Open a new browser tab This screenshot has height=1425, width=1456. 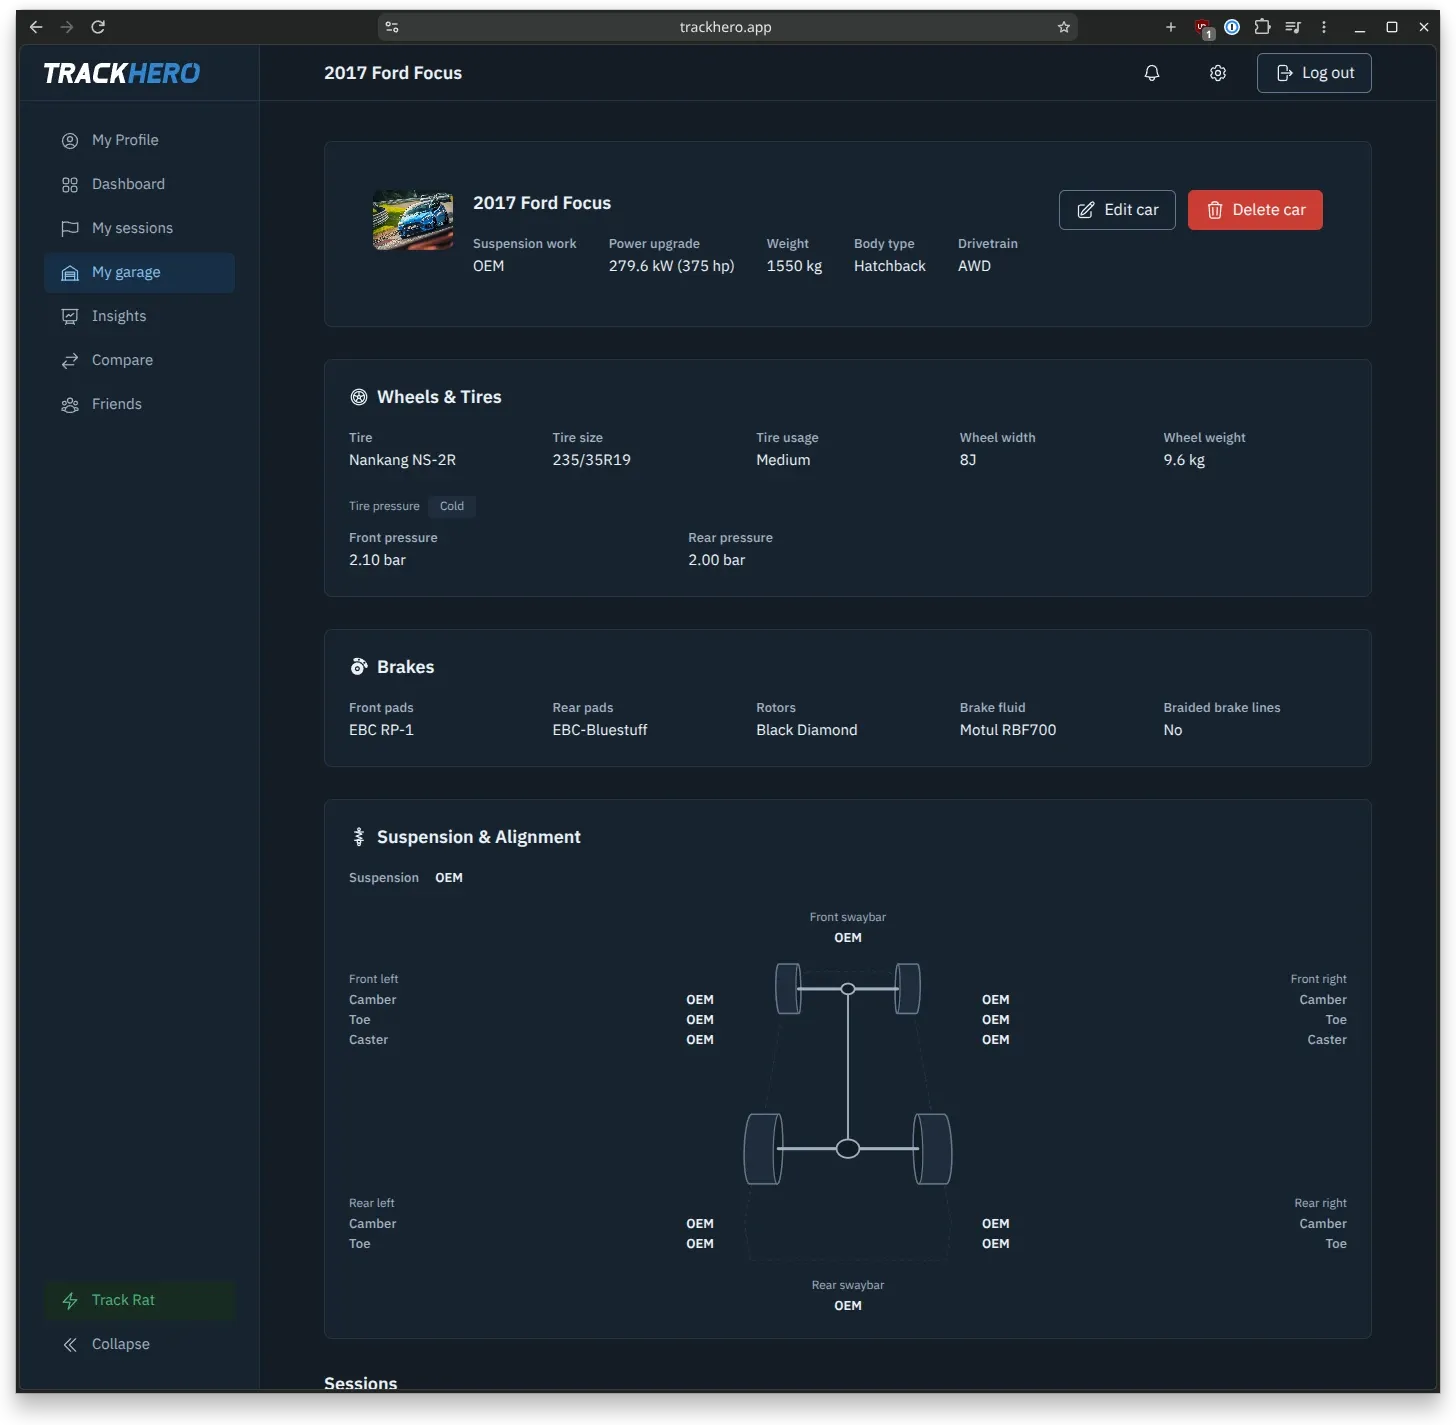click(1171, 27)
